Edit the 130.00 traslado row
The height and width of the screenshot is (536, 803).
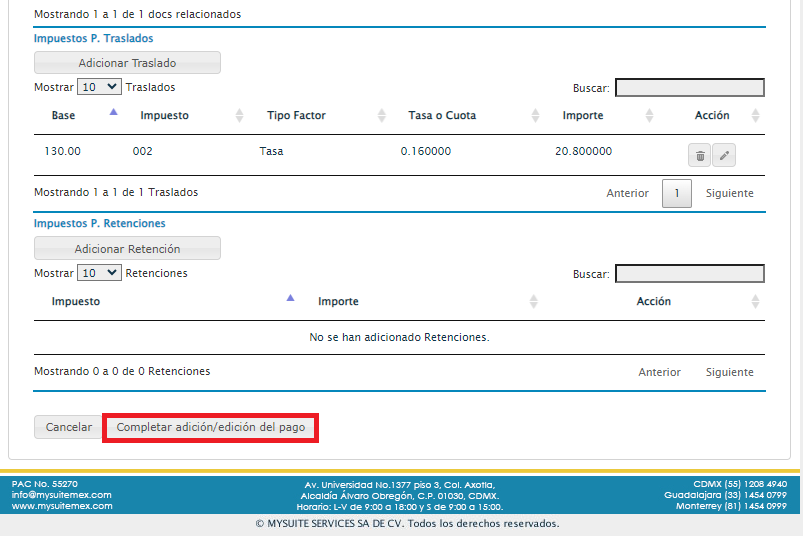pos(724,155)
